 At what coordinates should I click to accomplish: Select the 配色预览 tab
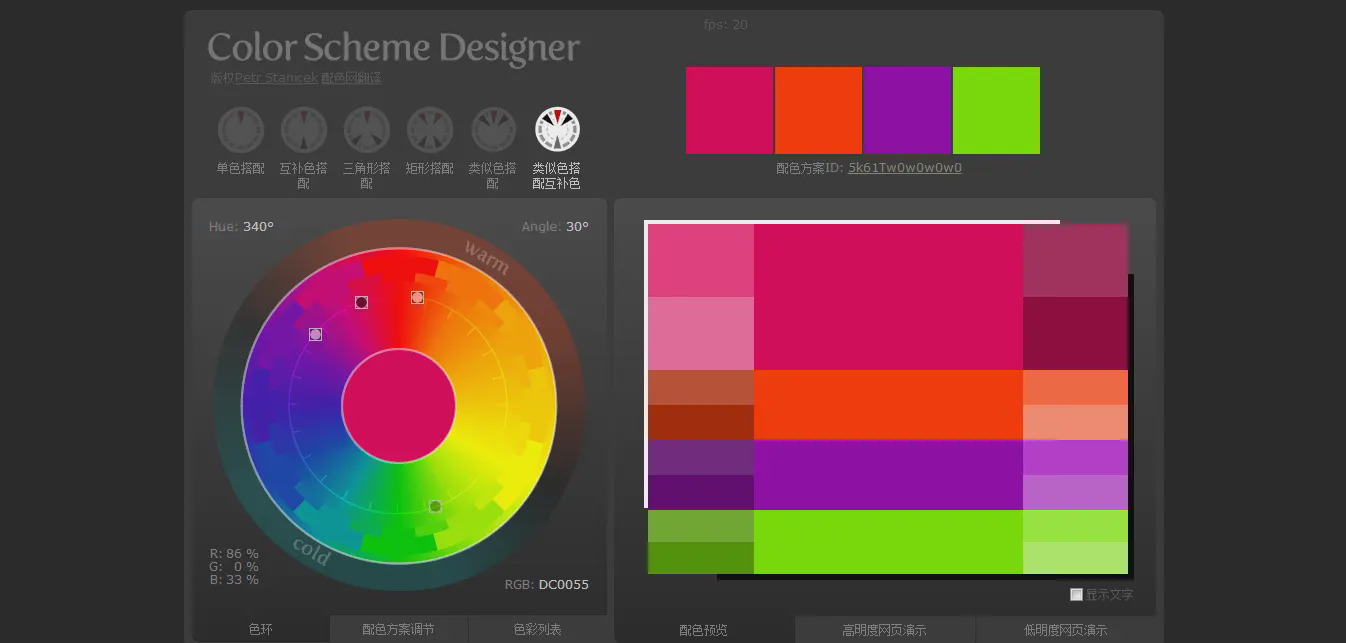coord(703,630)
